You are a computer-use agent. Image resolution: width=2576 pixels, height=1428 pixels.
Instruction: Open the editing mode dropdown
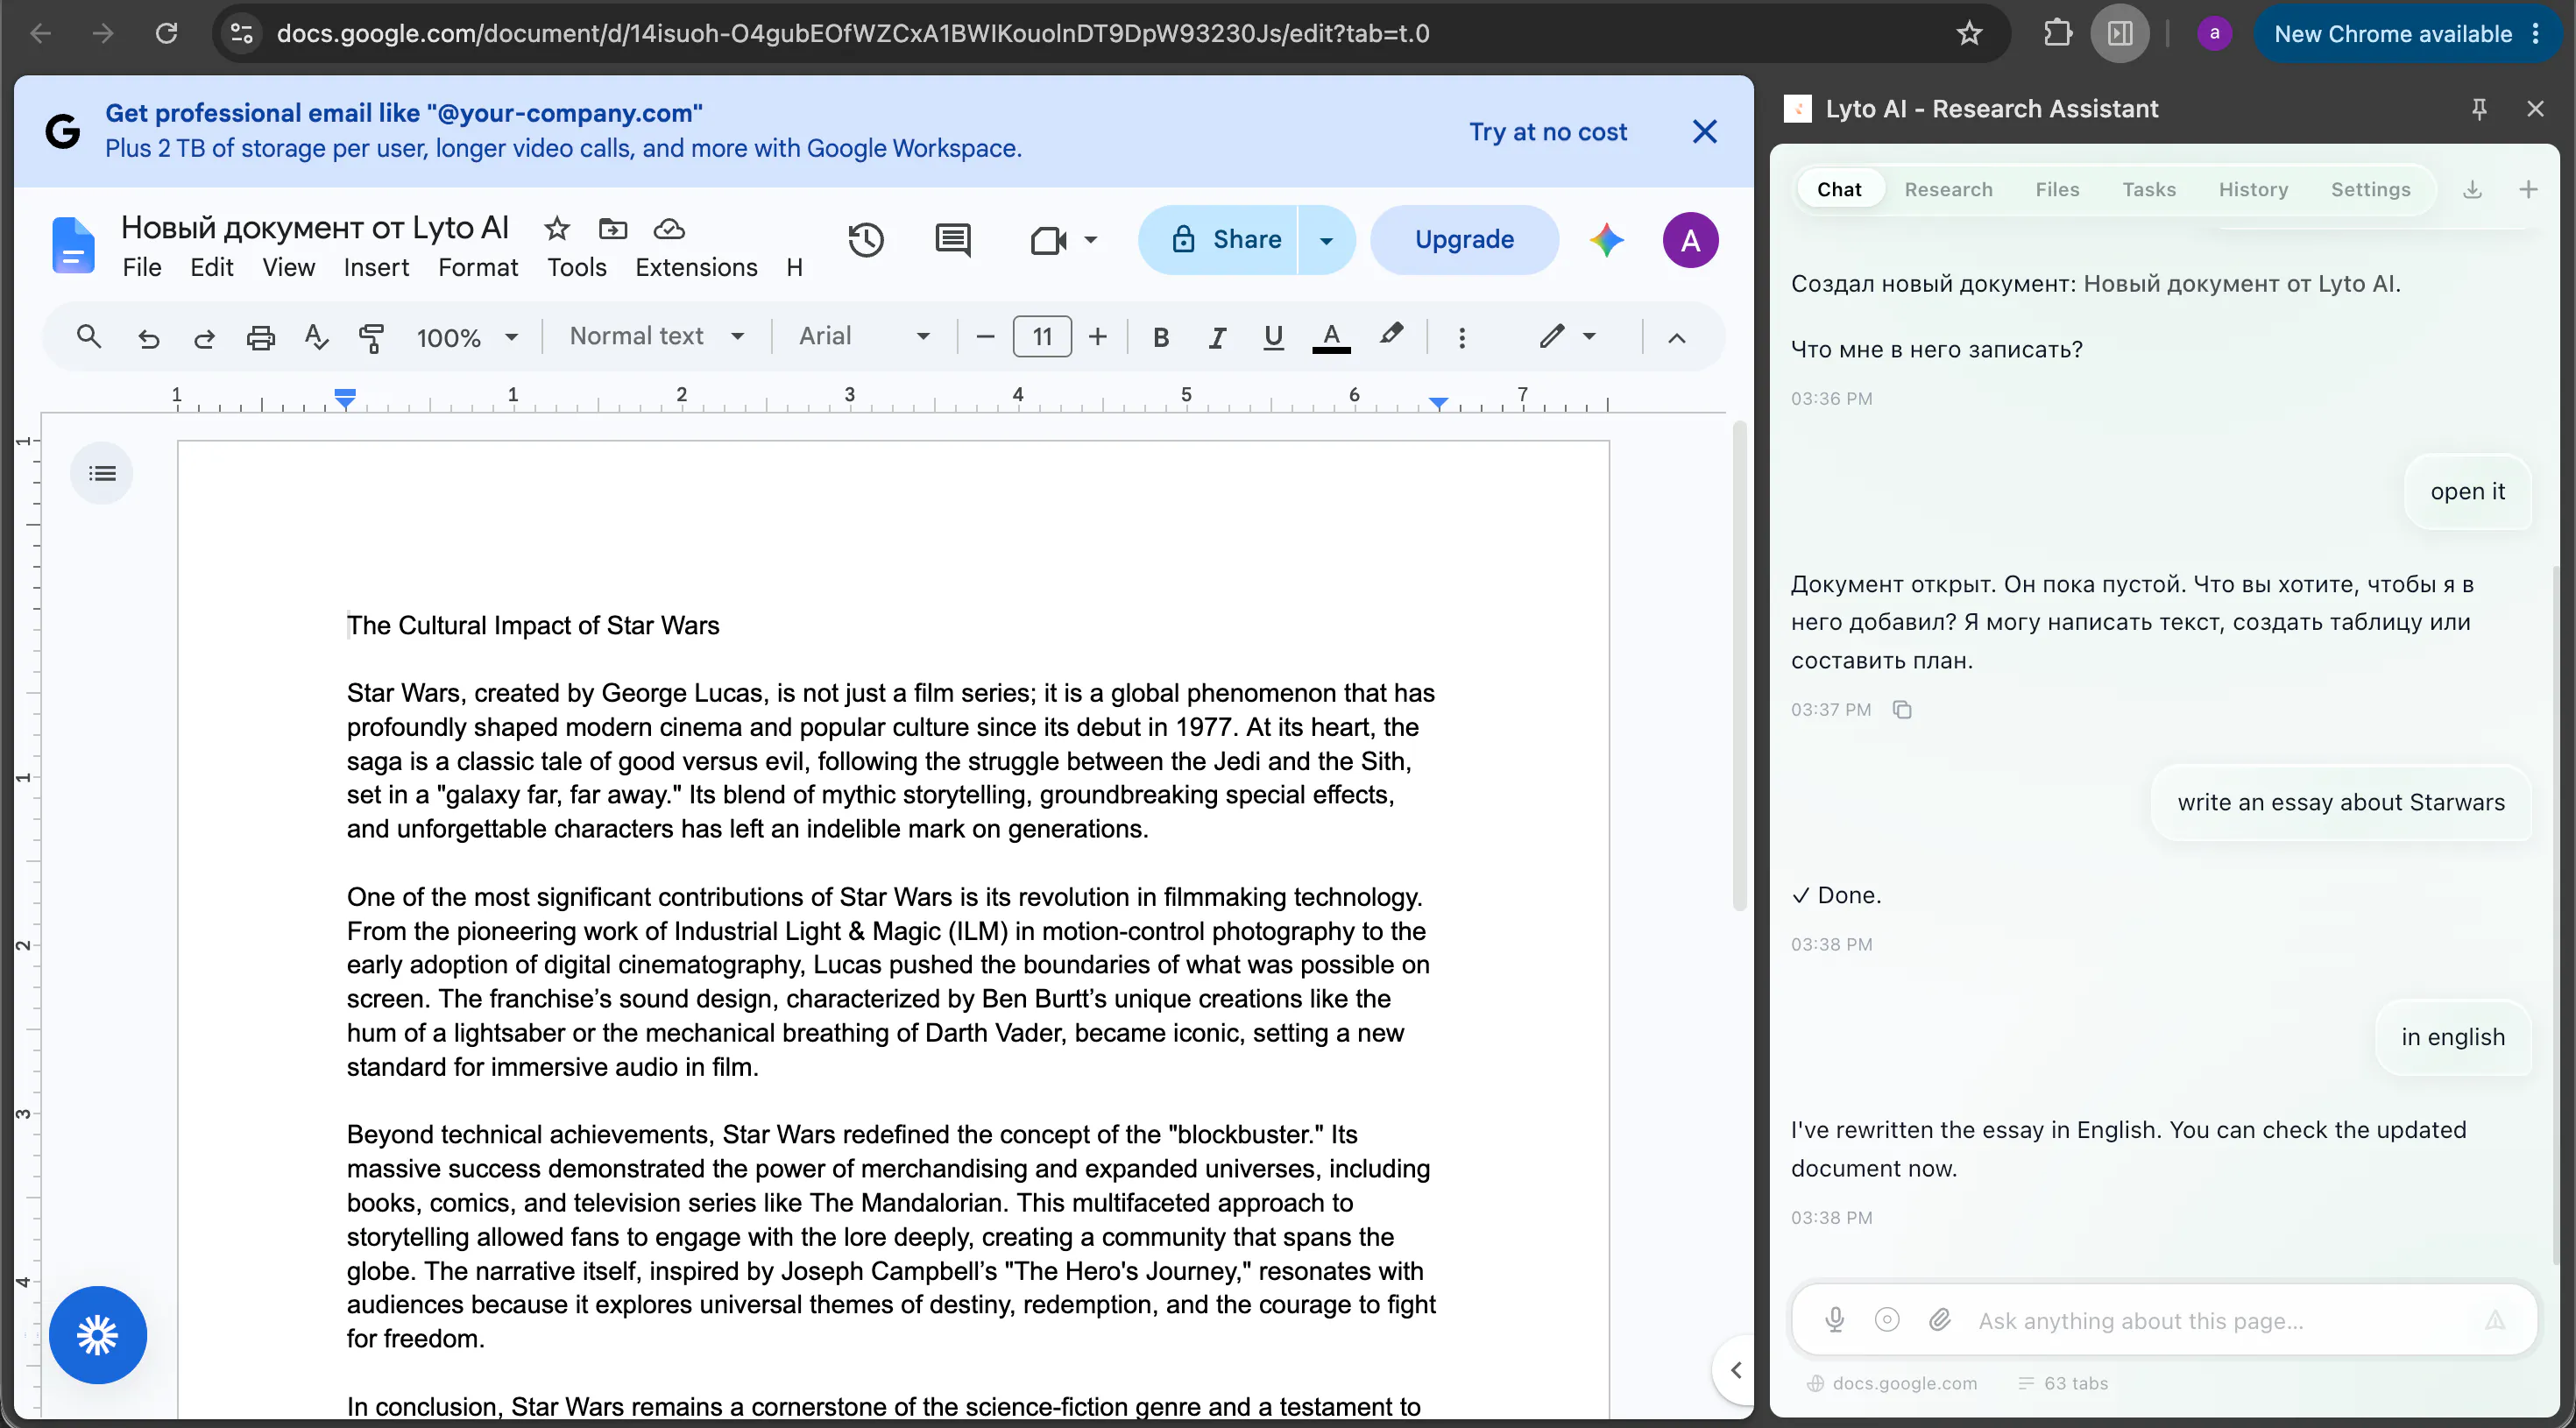[x=1567, y=337]
